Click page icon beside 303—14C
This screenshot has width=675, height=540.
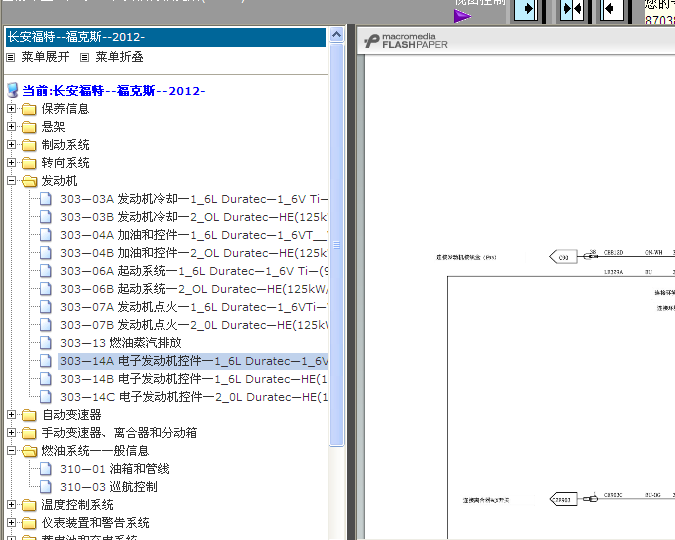tap(46, 397)
